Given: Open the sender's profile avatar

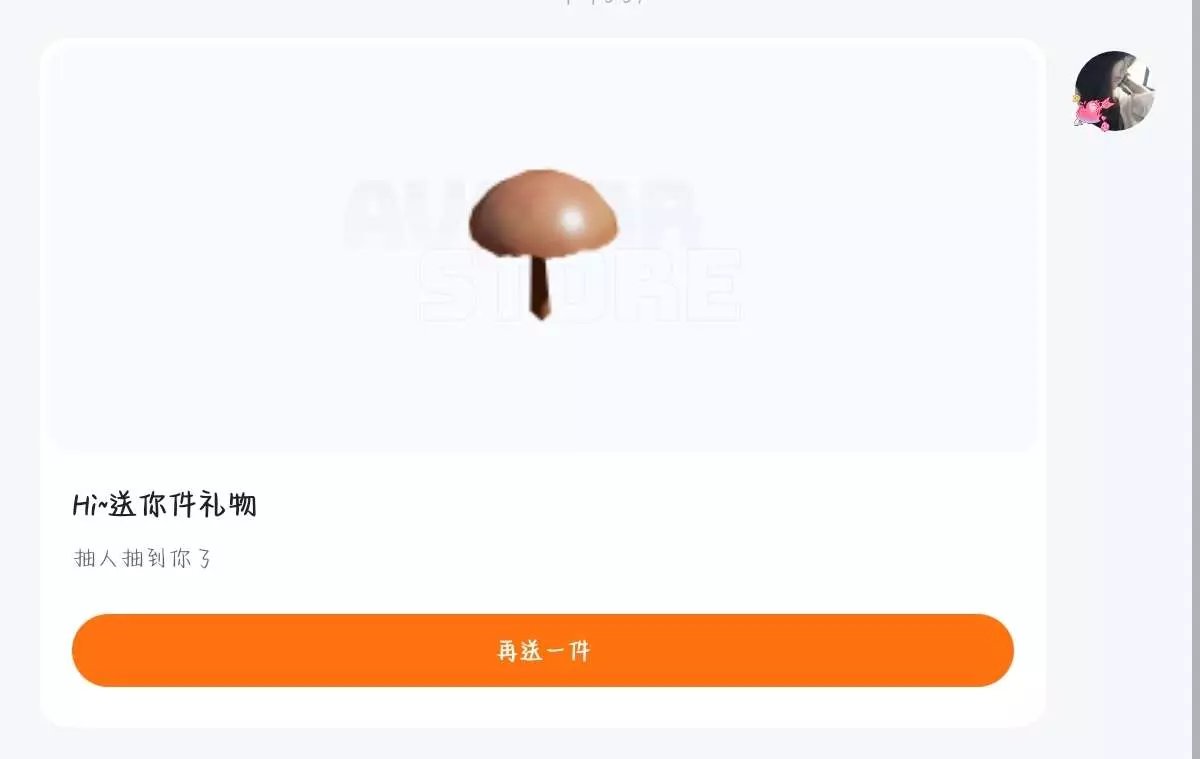Looking at the screenshot, I should pyautogui.click(x=1114, y=91).
